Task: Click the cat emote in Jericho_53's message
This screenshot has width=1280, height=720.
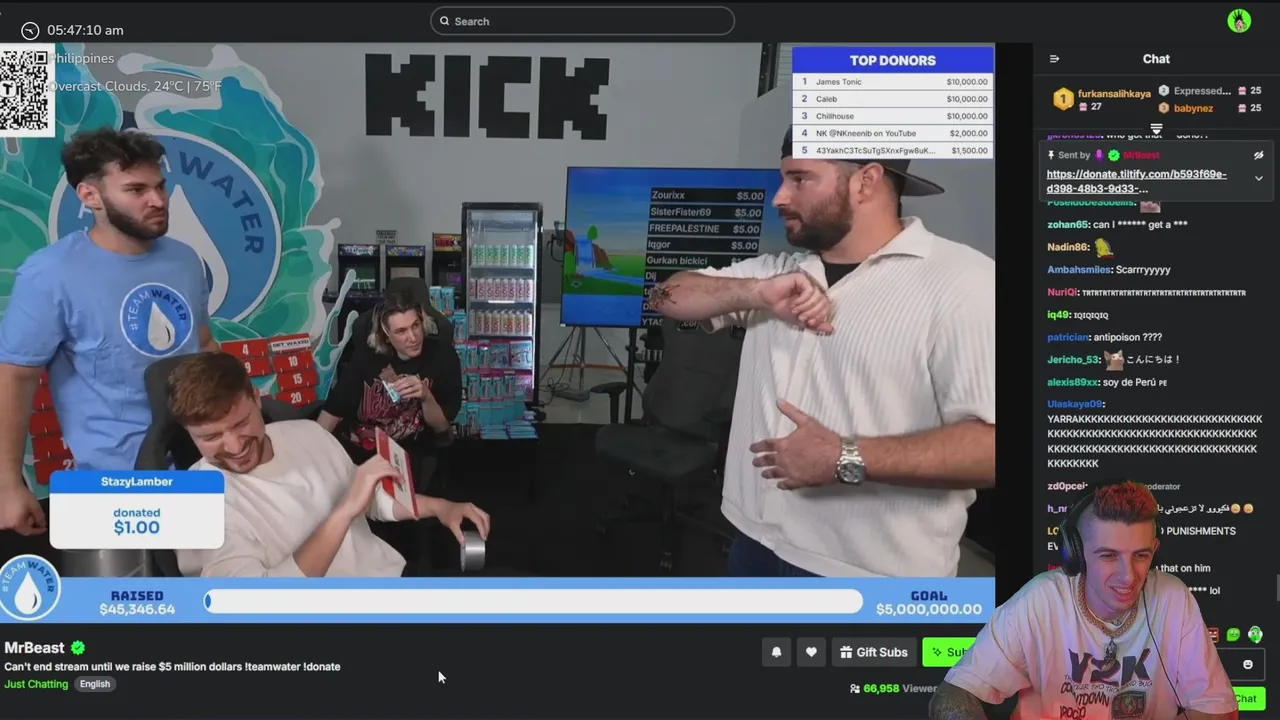Action: click(1114, 358)
